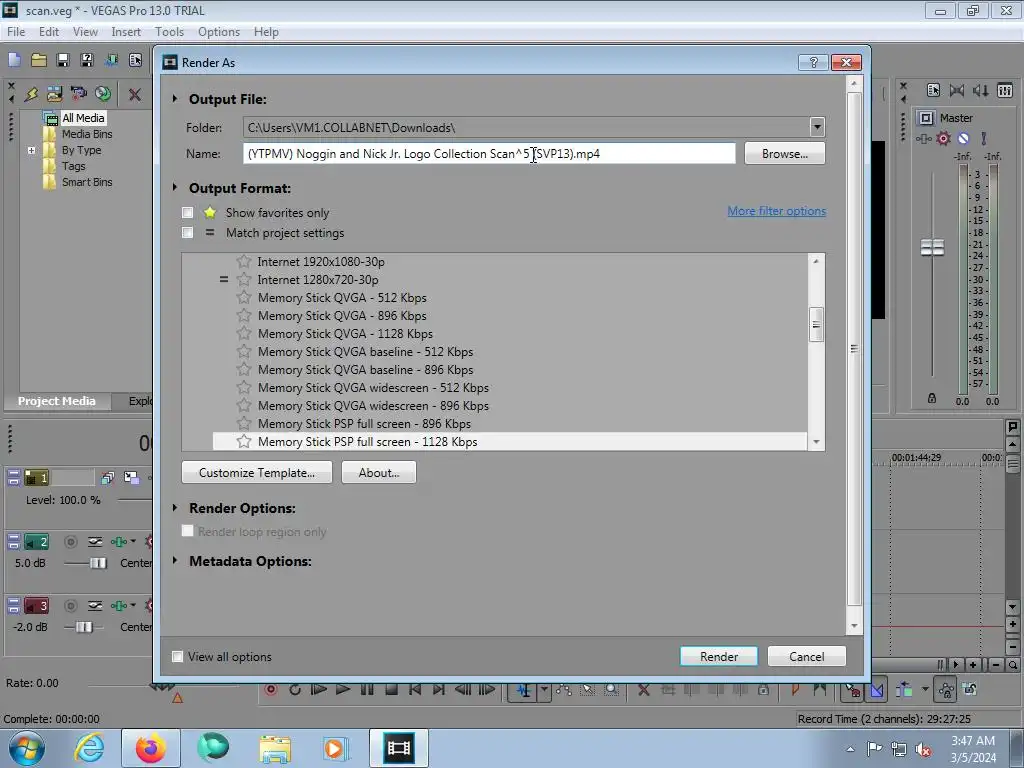This screenshot has height=768, width=1024.
Task: Select Internet 1280x720-30p template
Action: (317, 280)
